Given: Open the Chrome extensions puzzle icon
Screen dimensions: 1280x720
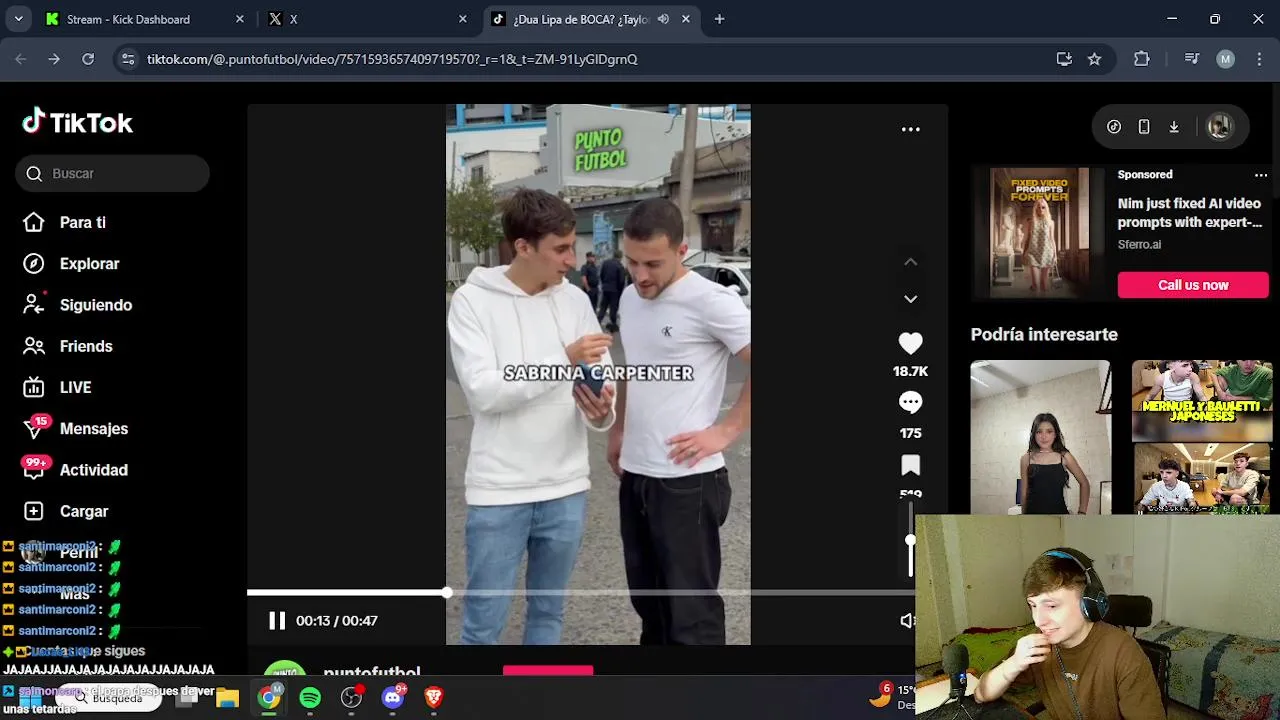Looking at the screenshot, I should [x=1142, y=59].
